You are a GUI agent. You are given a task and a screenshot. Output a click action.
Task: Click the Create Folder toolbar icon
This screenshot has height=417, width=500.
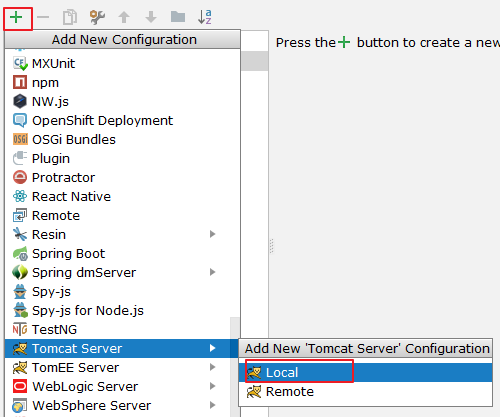coord(178,17)
